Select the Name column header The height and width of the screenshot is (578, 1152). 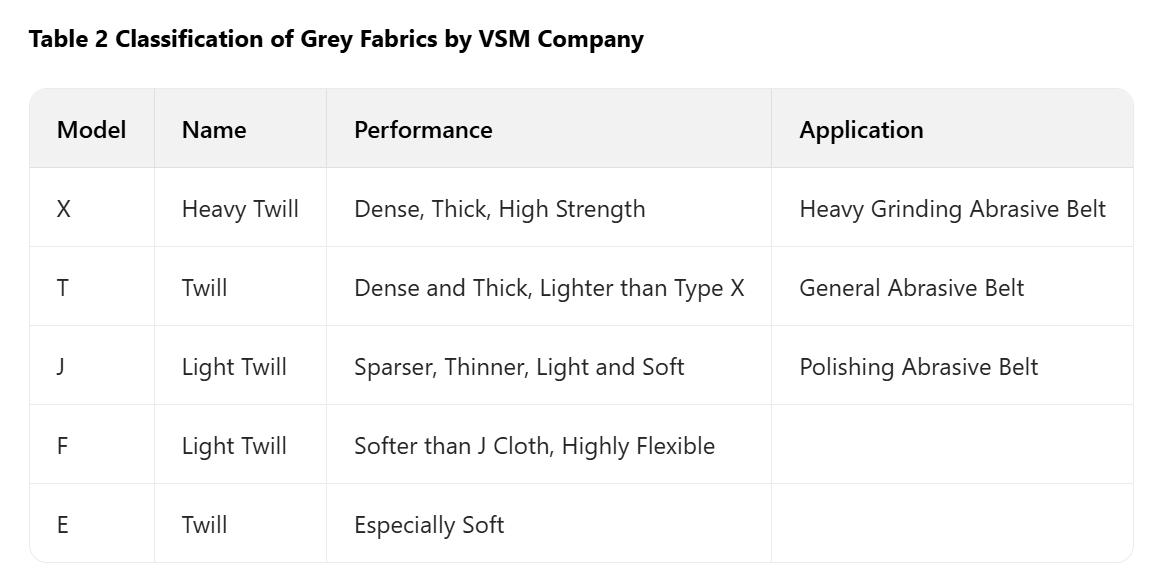tap(214, 130)
